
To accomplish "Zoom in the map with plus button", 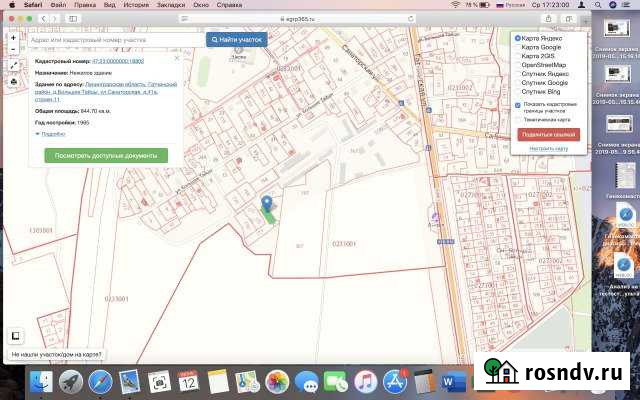I will tap(13, 37).
